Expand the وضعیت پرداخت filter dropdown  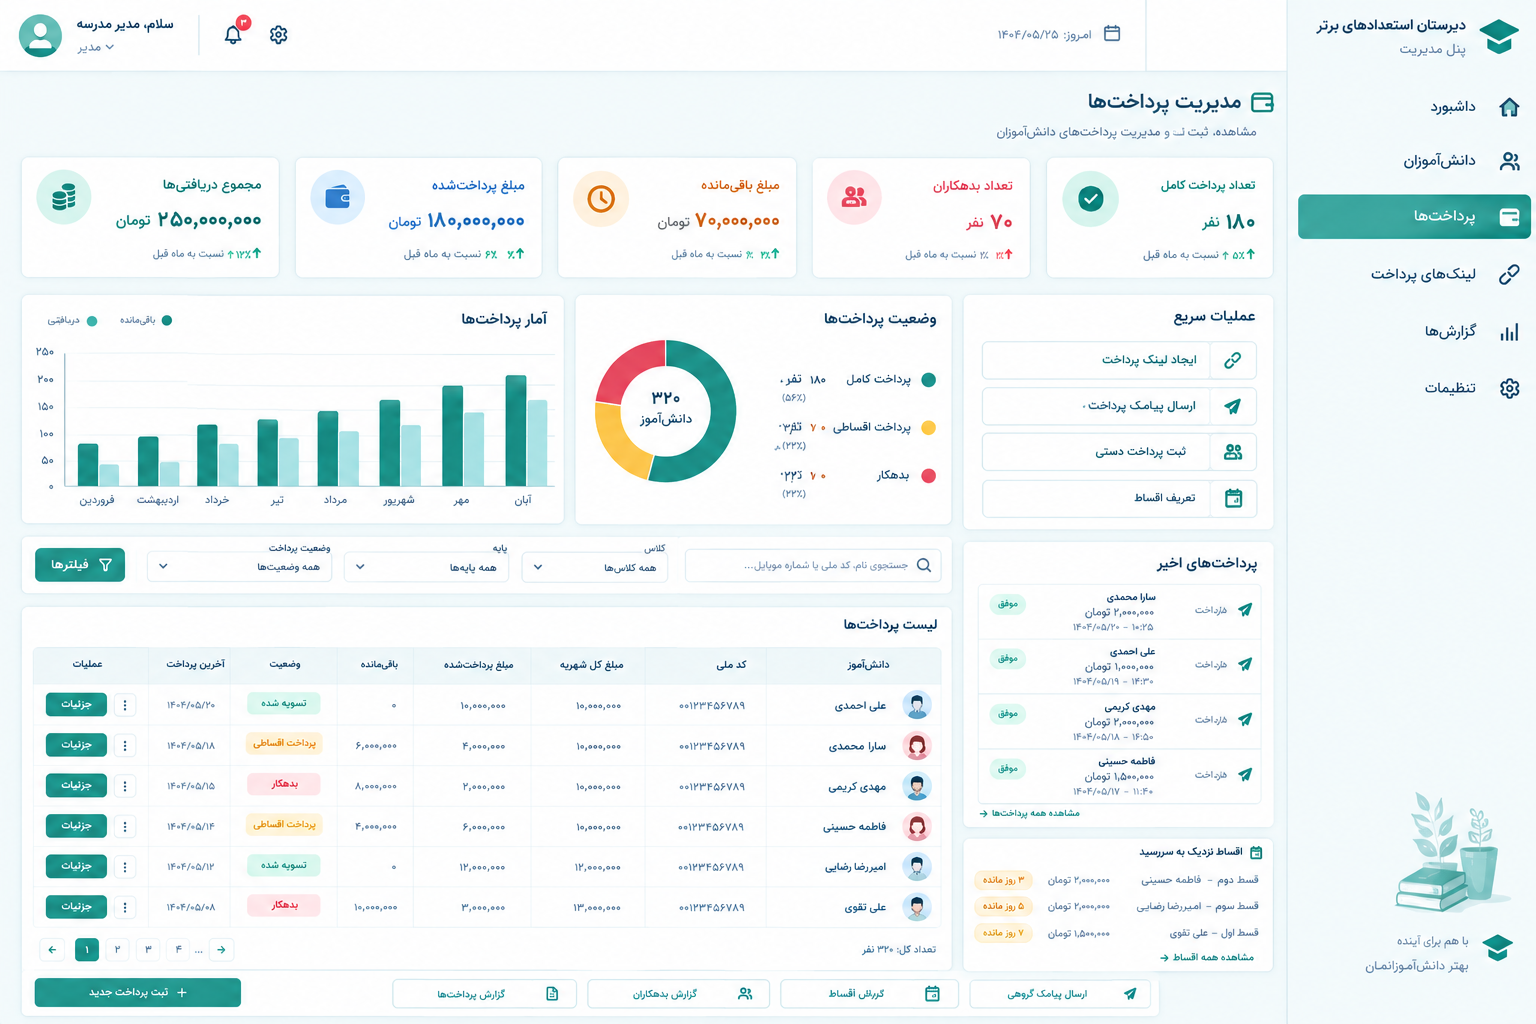click(x=240, y=566)
